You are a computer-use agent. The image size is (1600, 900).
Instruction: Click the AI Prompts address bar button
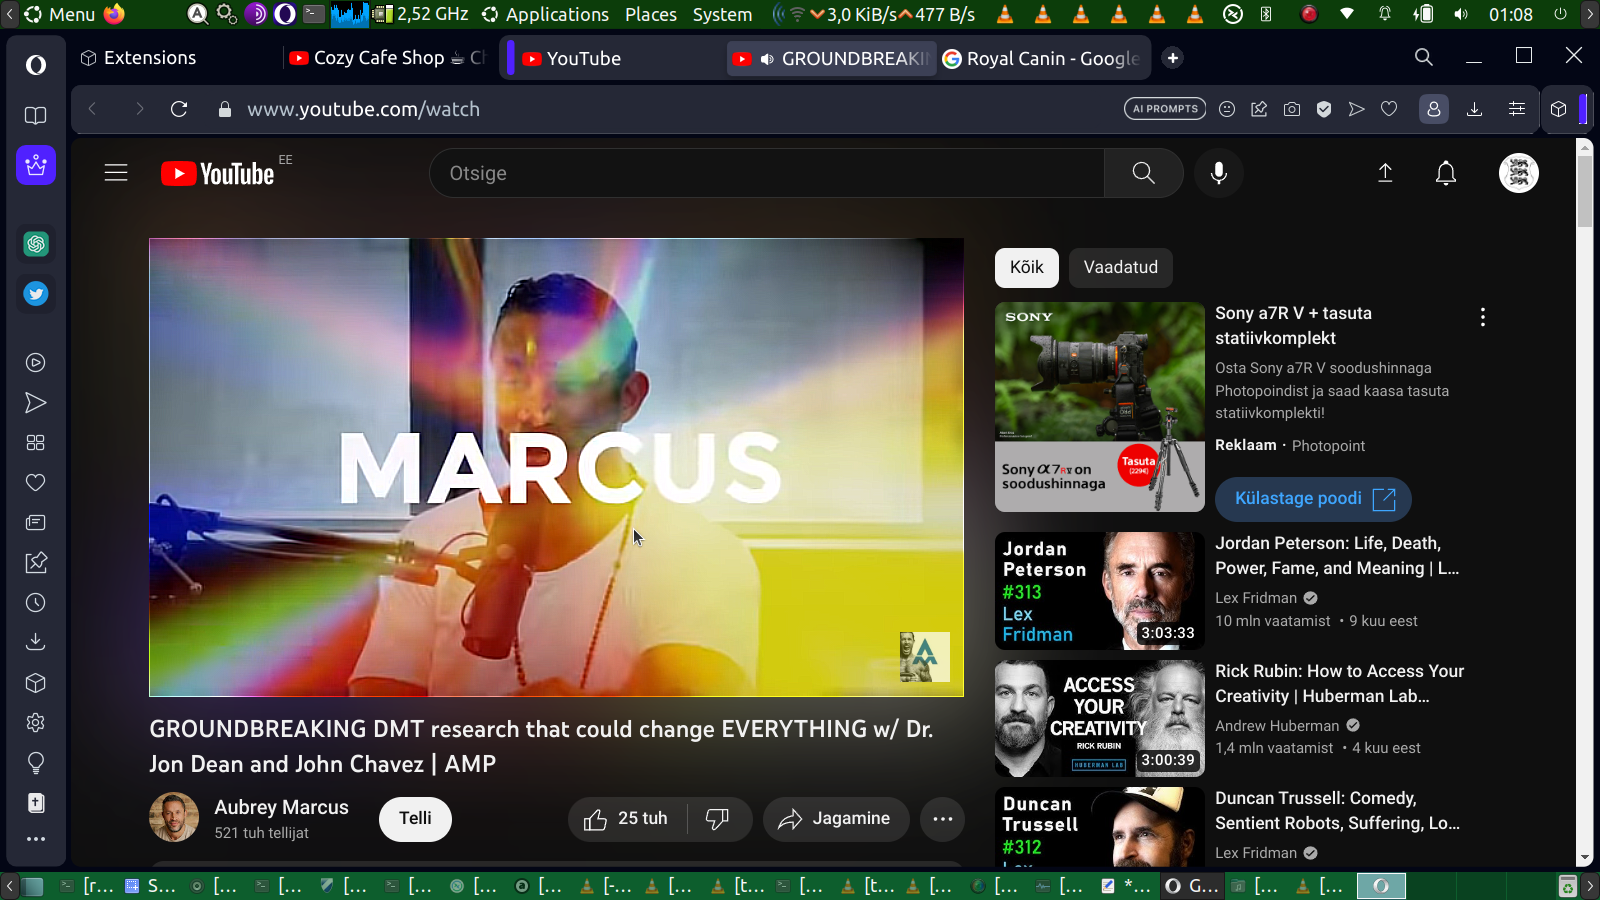(x=1165, y=109)
